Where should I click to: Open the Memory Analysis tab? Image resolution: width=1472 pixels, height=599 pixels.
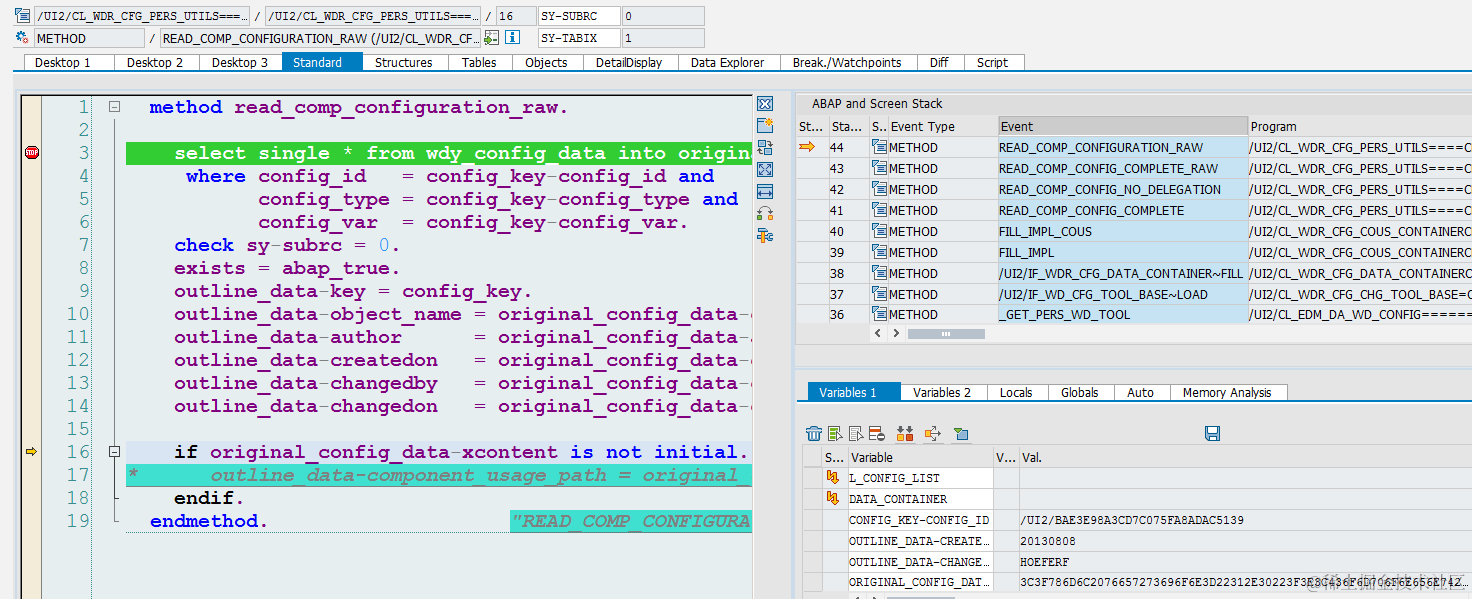click(1227, 392)
